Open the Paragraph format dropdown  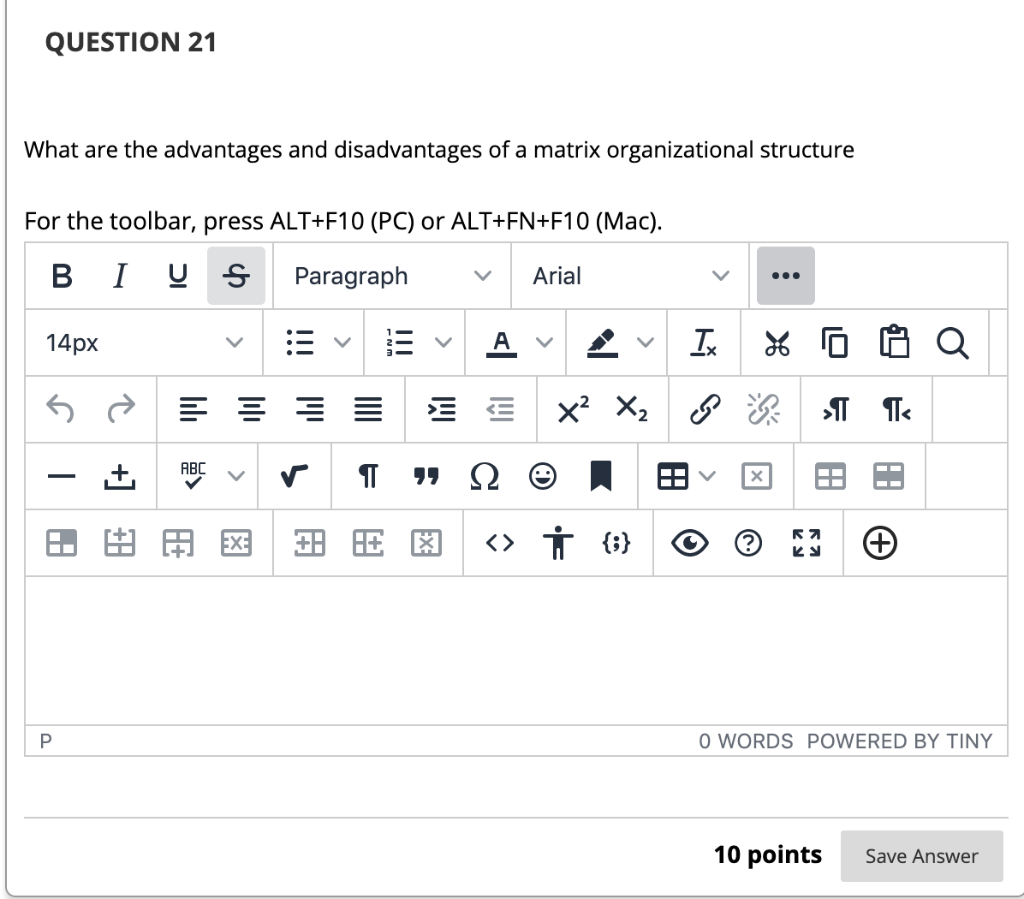point(390,276)
